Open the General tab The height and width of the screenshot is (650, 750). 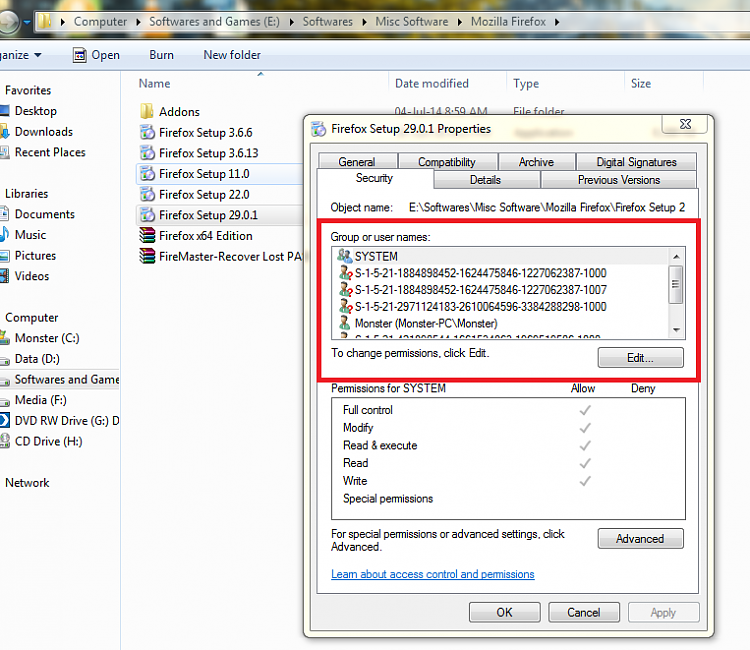(356, 162)
